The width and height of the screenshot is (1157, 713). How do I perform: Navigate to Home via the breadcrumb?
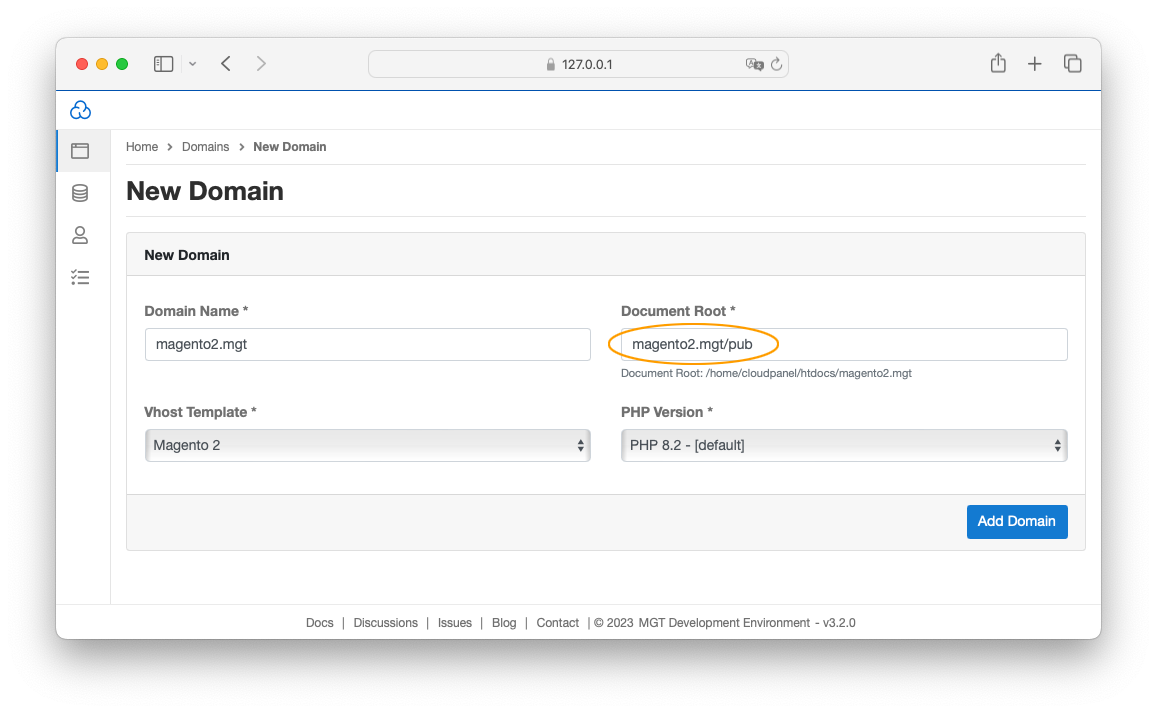point(142,146)
